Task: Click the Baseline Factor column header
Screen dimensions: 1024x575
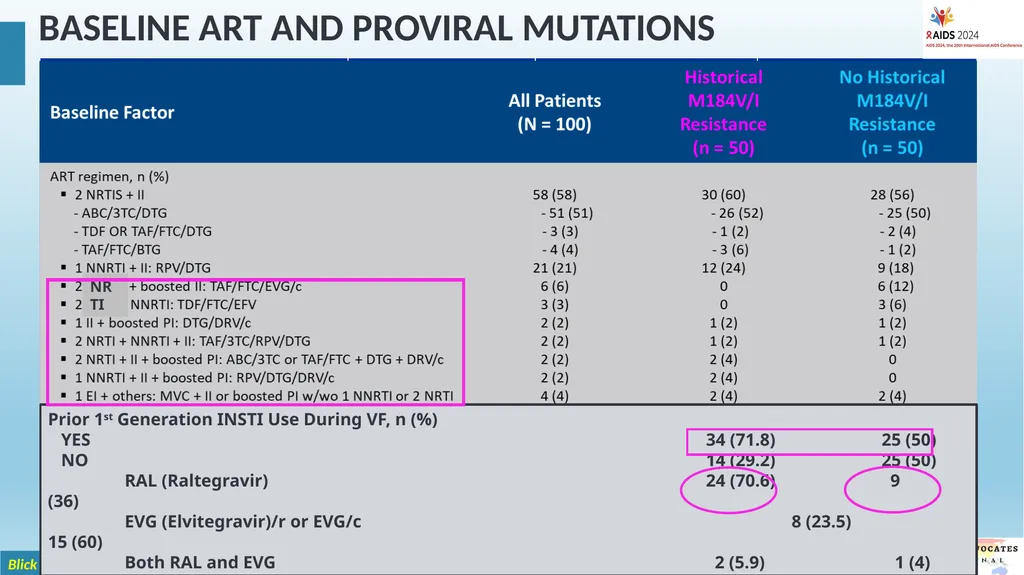Action: click(x=112, y=112)
